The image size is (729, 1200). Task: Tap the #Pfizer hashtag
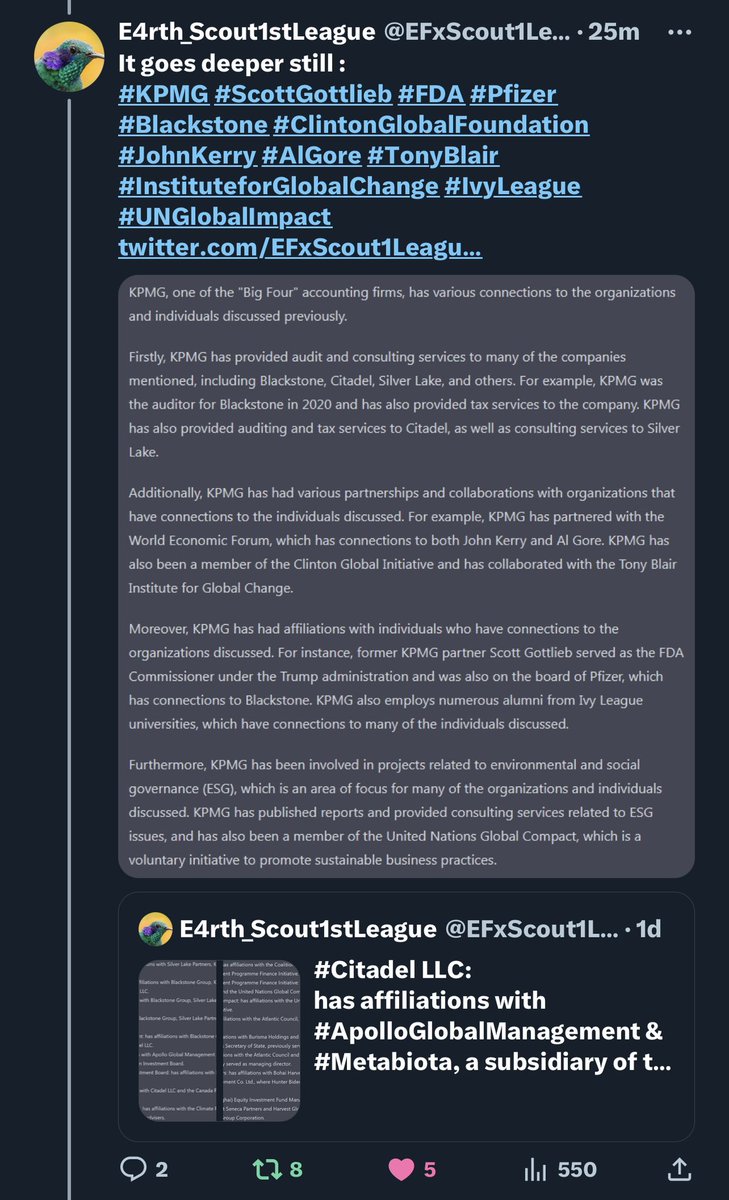(512, 94)
